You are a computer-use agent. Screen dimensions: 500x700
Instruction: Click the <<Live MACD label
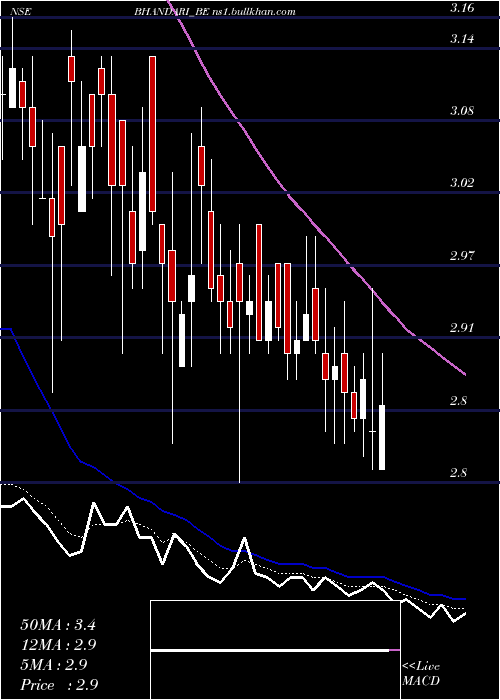[x=421, y=674]
